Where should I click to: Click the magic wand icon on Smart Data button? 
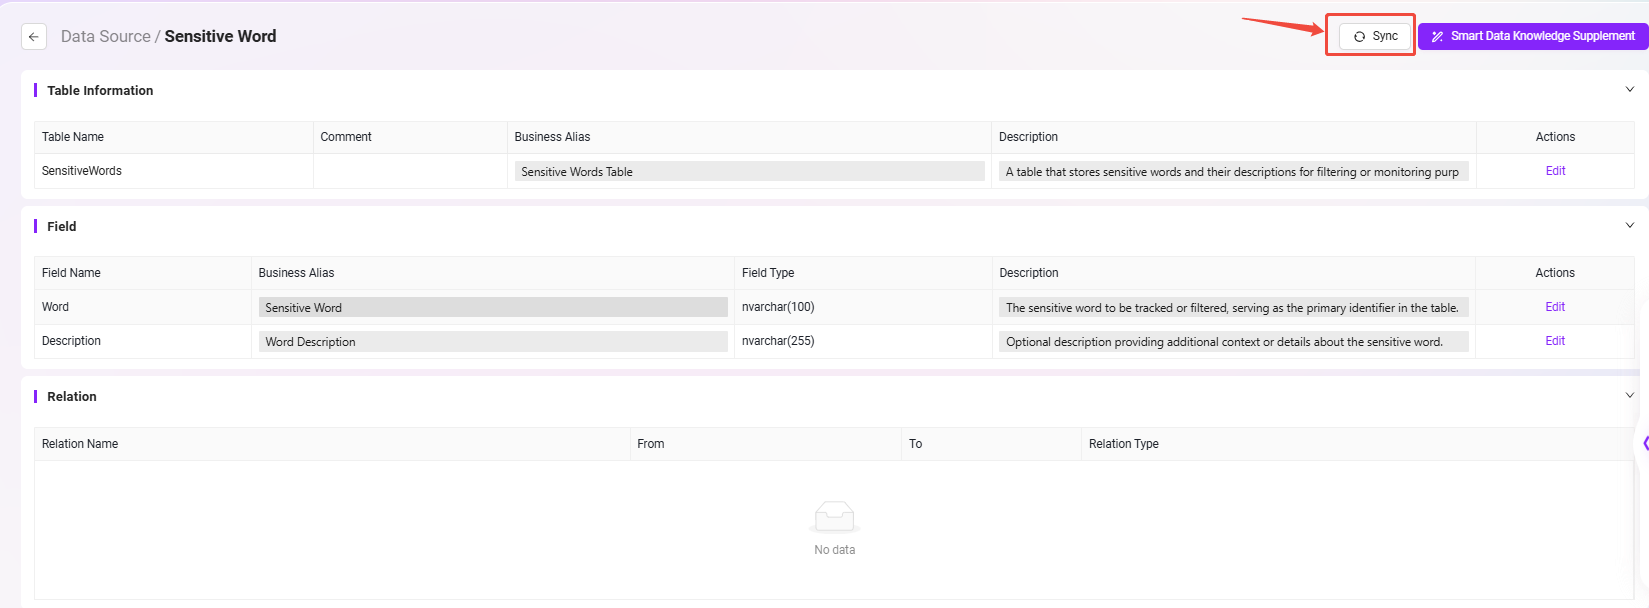1437,37
